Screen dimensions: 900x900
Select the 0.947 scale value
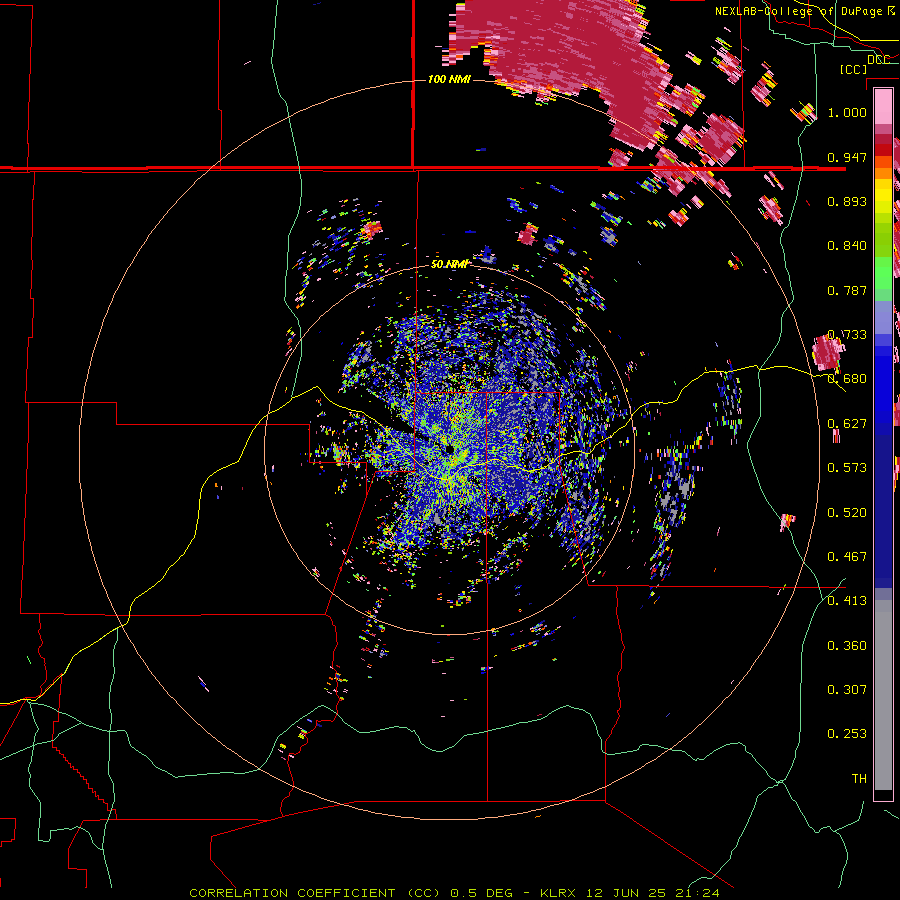(847, 157)
